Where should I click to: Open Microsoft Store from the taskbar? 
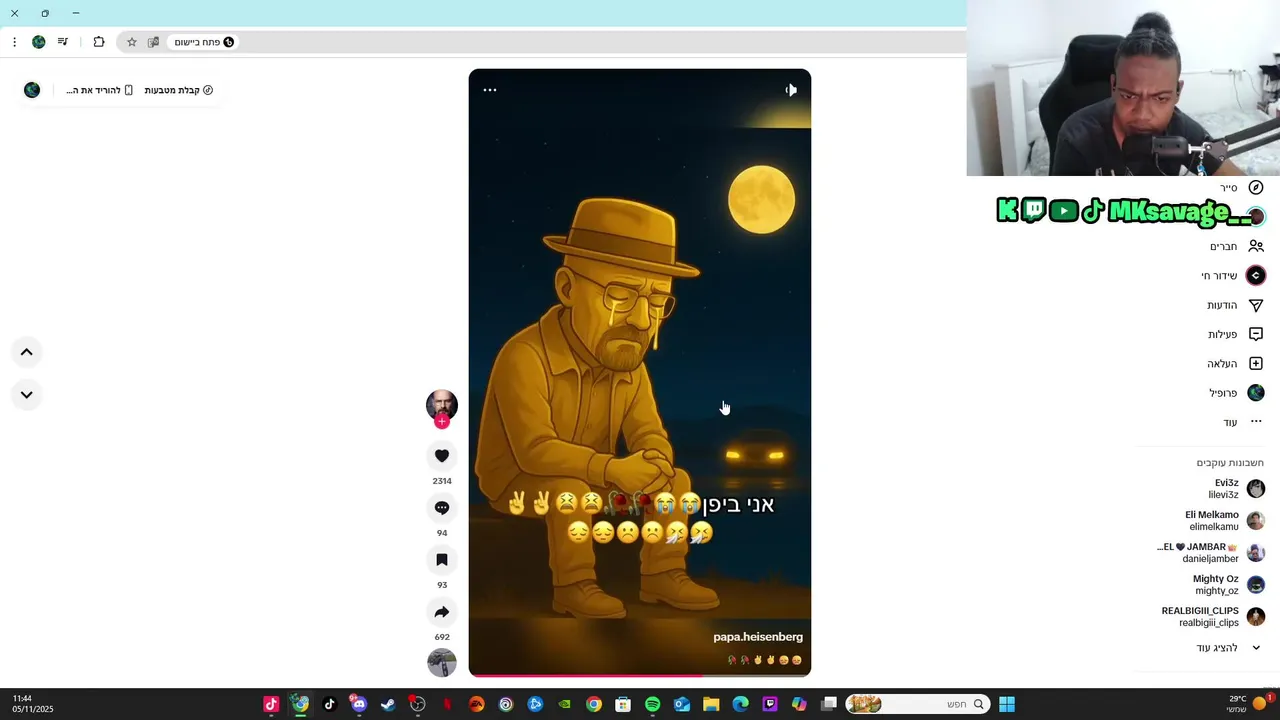point(623,705)
